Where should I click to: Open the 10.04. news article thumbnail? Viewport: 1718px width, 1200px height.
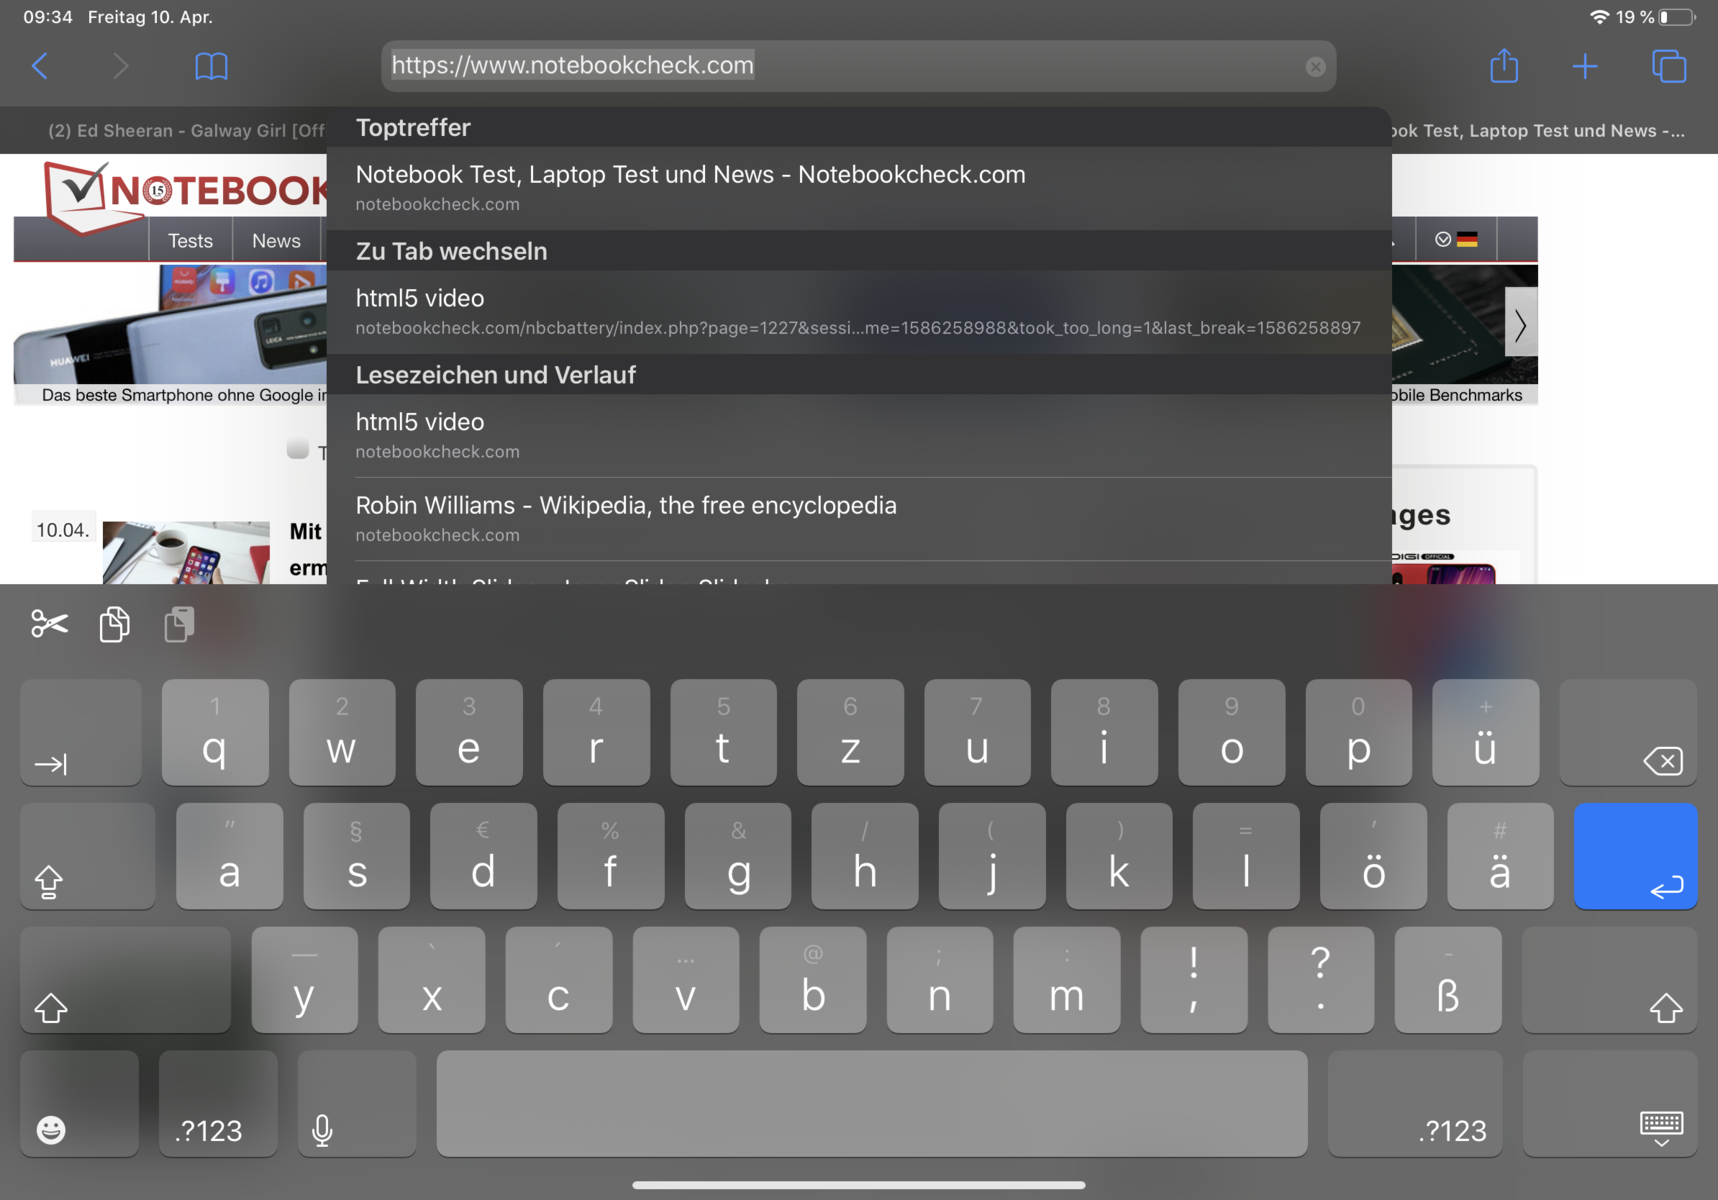(x=186, y=552)
